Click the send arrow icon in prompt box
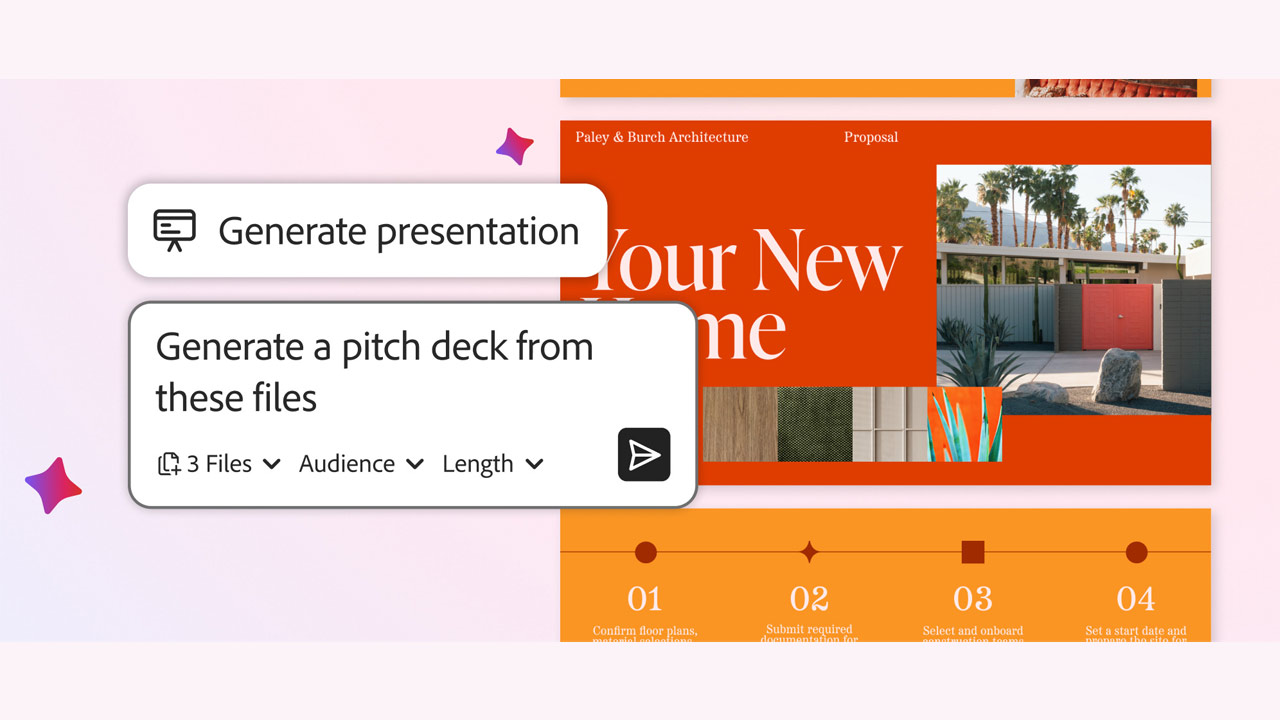1280x720 pixels. click(x=644, y=455)
